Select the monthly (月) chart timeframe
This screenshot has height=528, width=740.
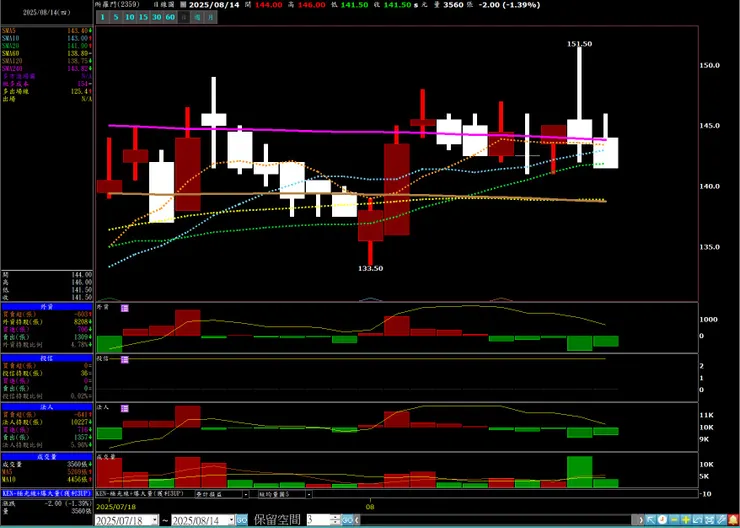pyautogui.click(x=210, y=17)
